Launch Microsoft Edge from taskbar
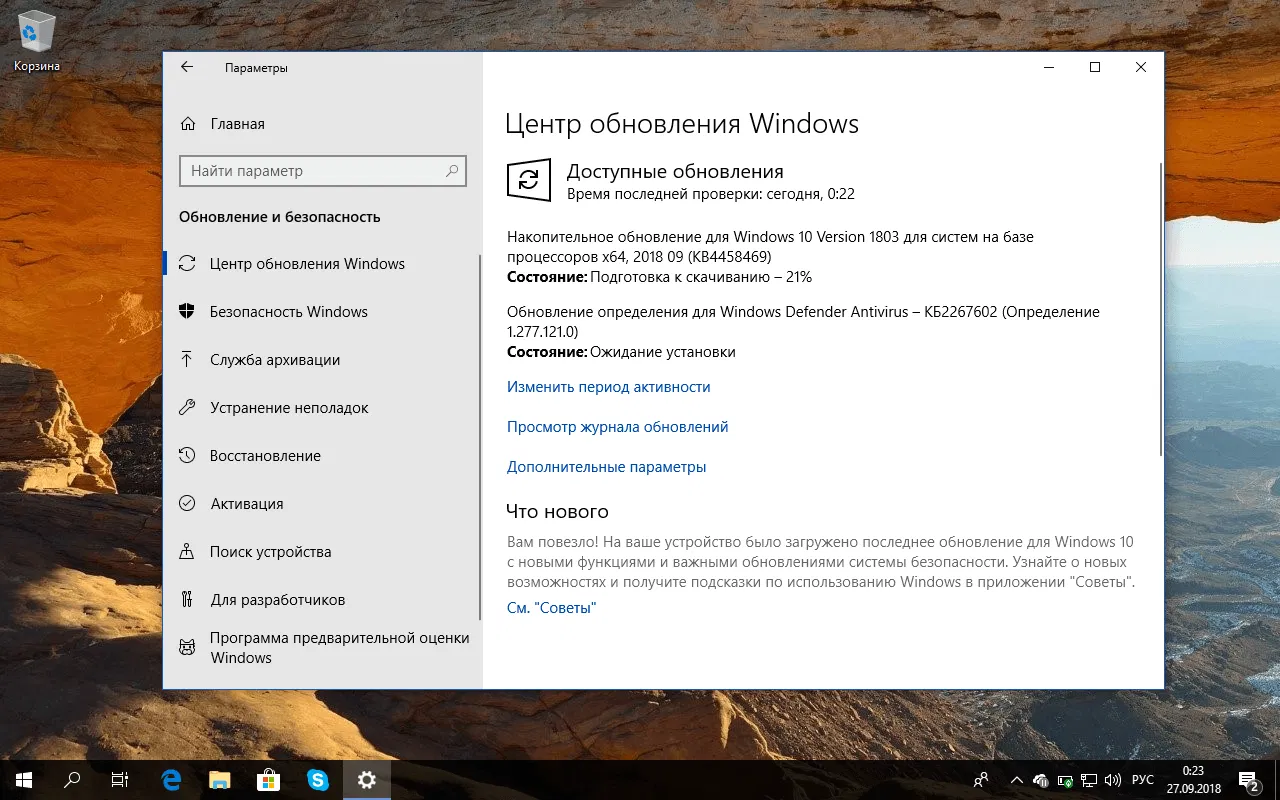 pos(170,779)
